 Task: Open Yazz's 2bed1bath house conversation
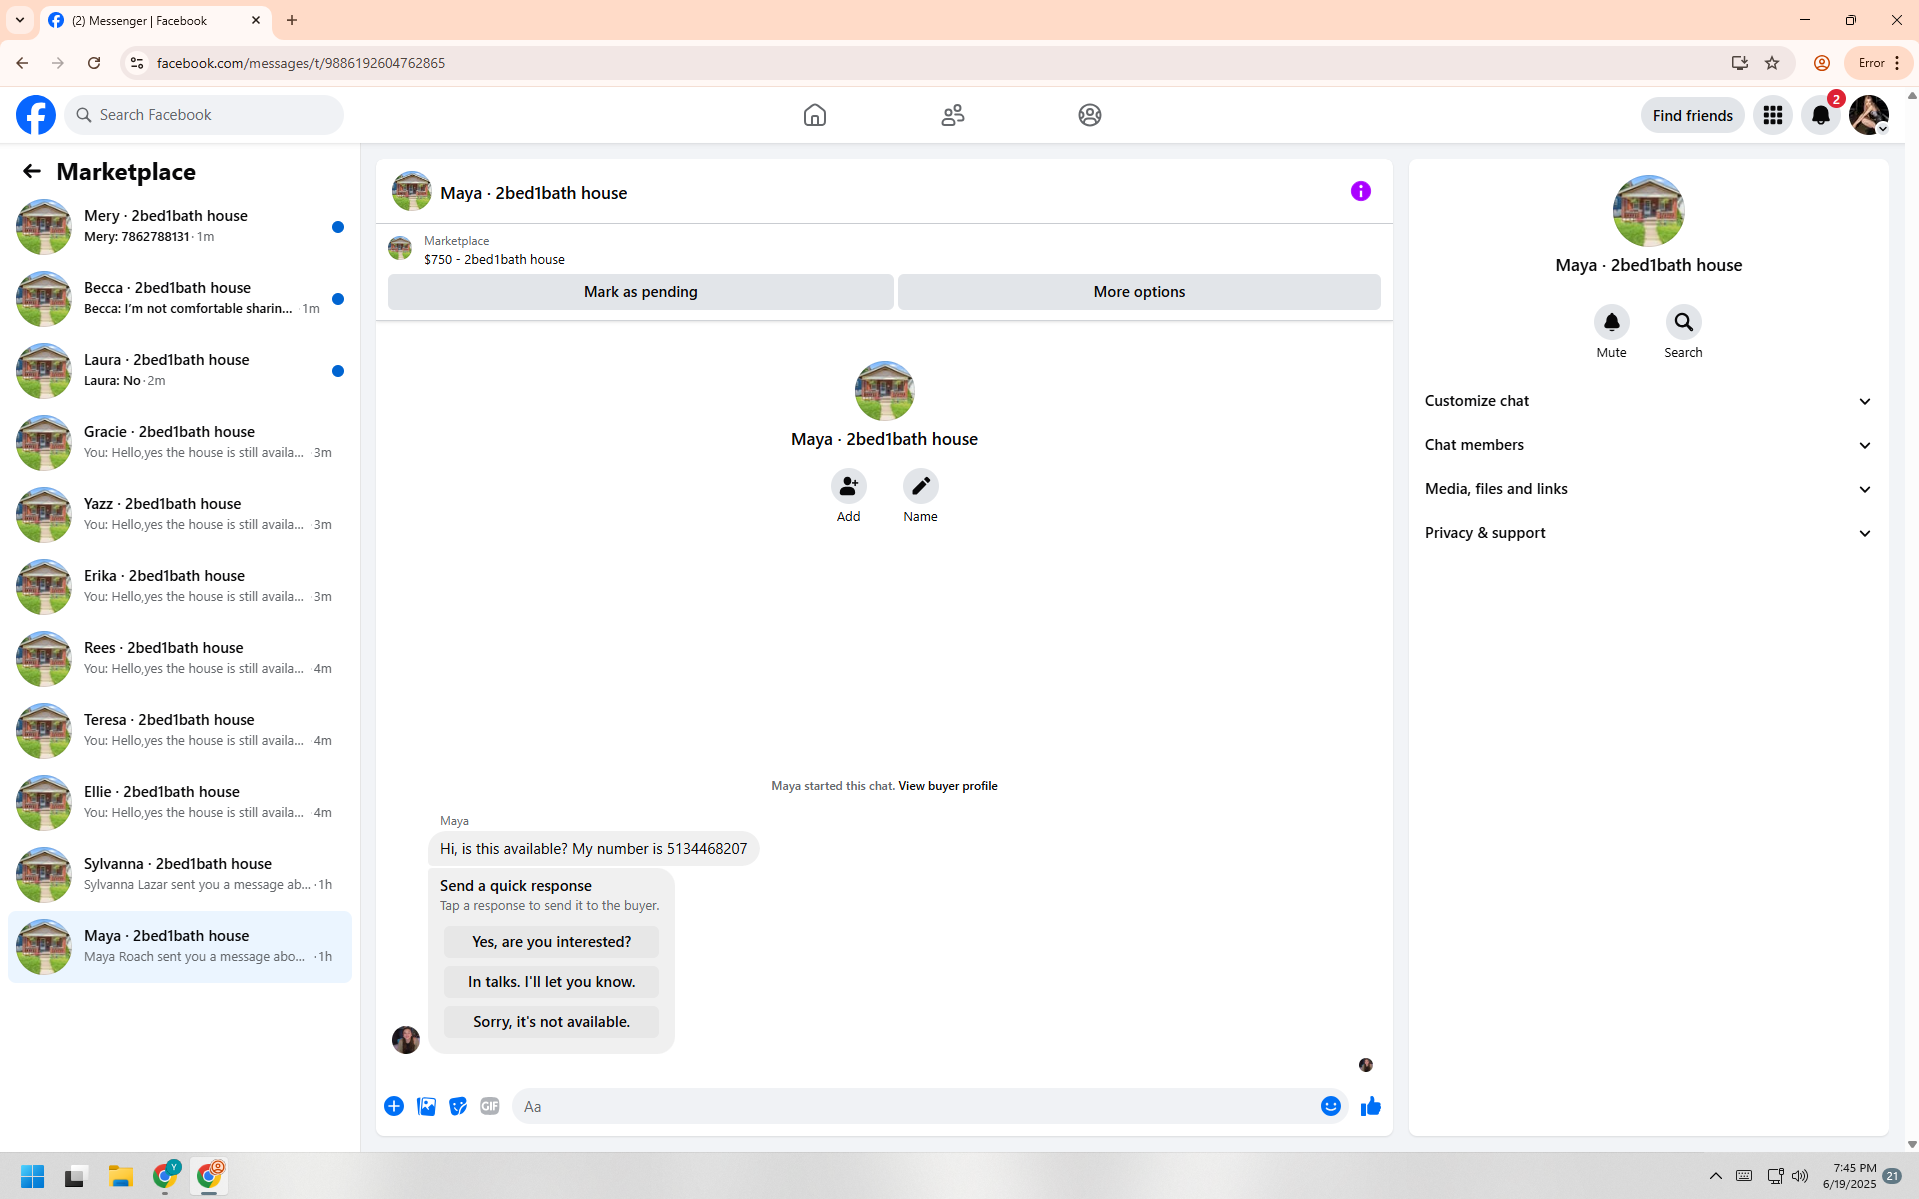pyautogui.click(x=180, y=515)
